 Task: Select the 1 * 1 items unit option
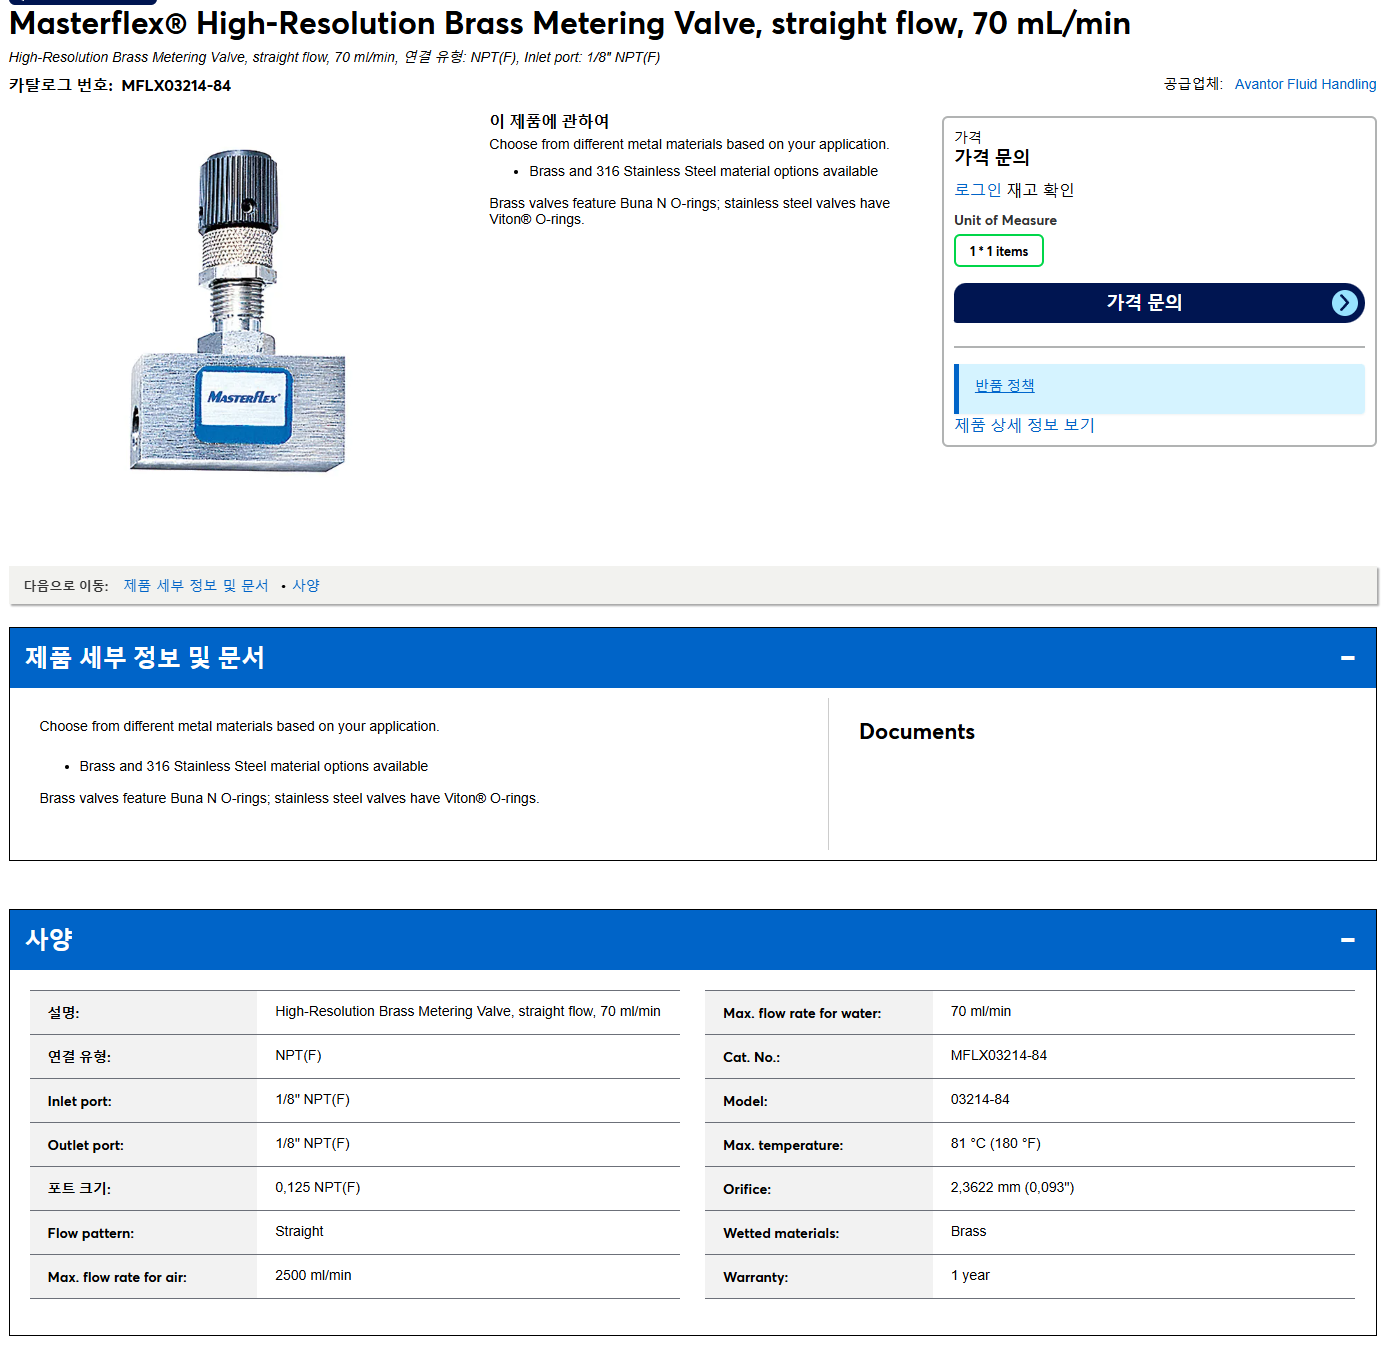tap(998, 251)
